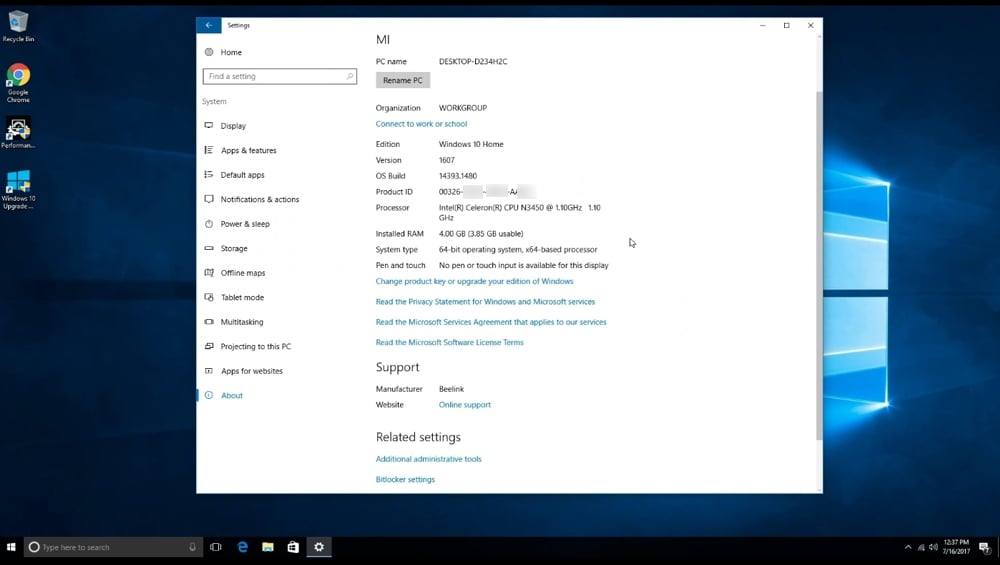Click the Settings window vertical scrollbar
The width and height of the screenshot is (1000, 565).
coord(819,260)
